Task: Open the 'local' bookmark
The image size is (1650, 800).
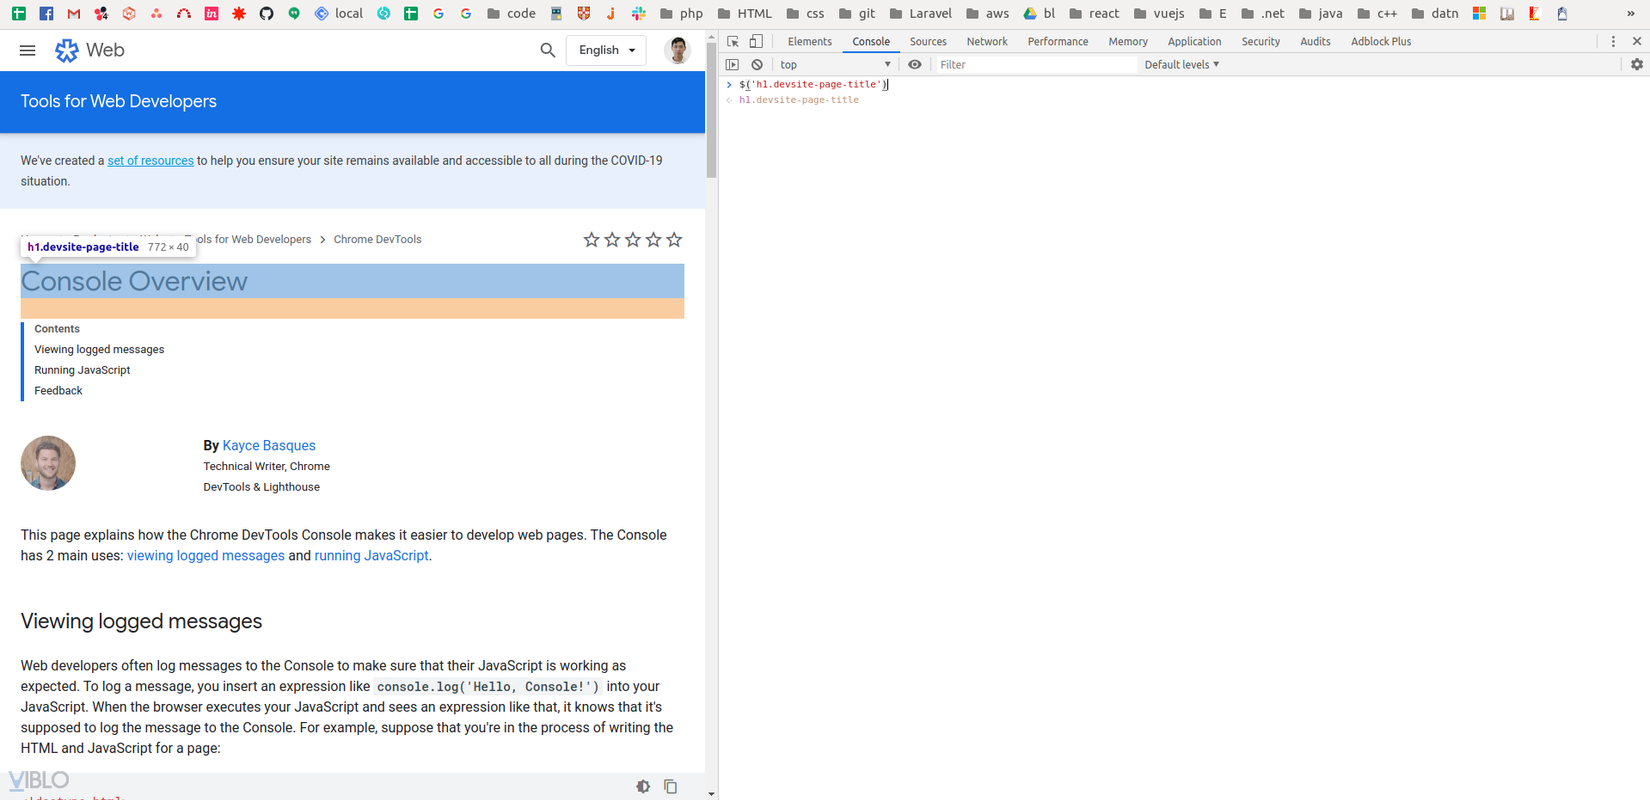Action: [x=339, y=14]
